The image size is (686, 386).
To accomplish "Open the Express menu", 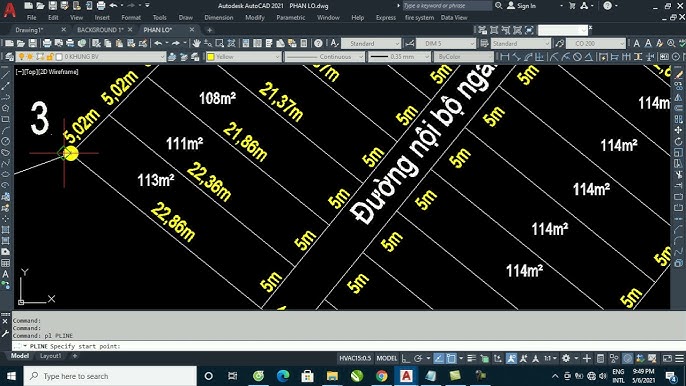I will pyautogui.click(x=385, y=18).
